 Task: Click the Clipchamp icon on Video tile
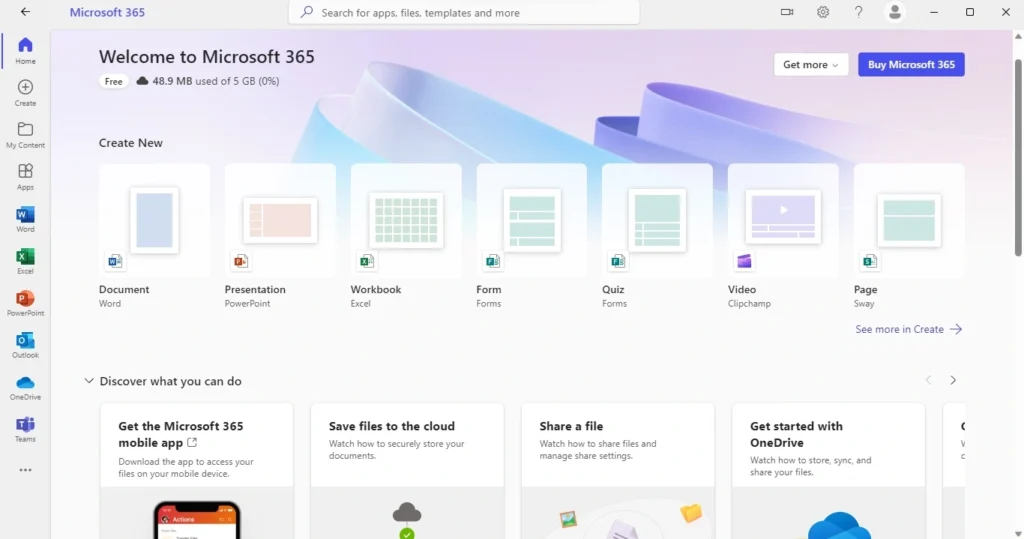point(744,261)
